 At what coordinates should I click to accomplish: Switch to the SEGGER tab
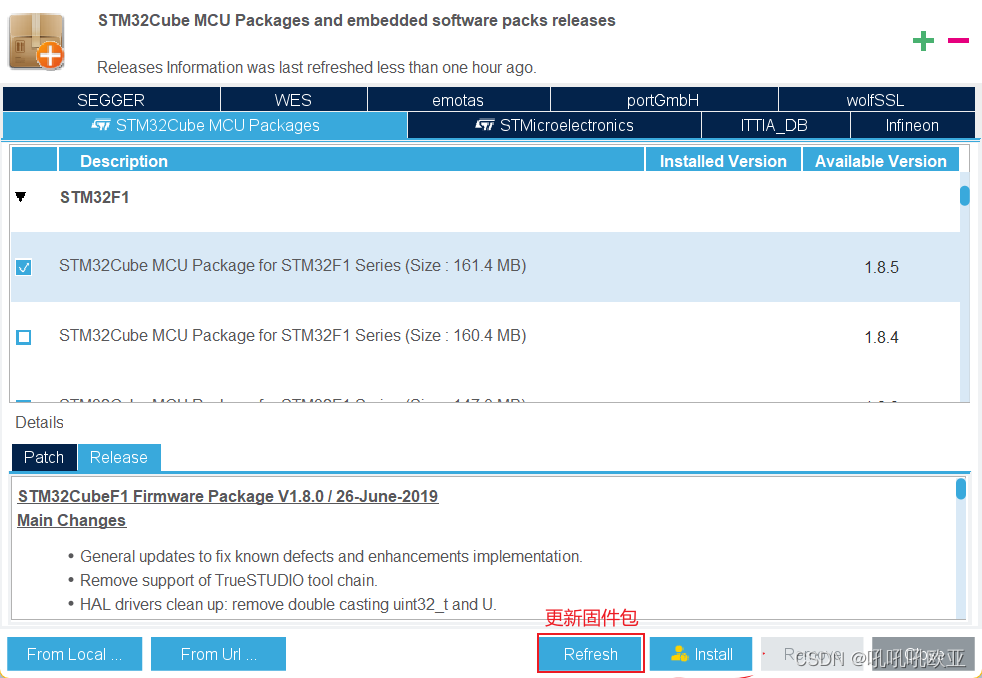point(110,99)
